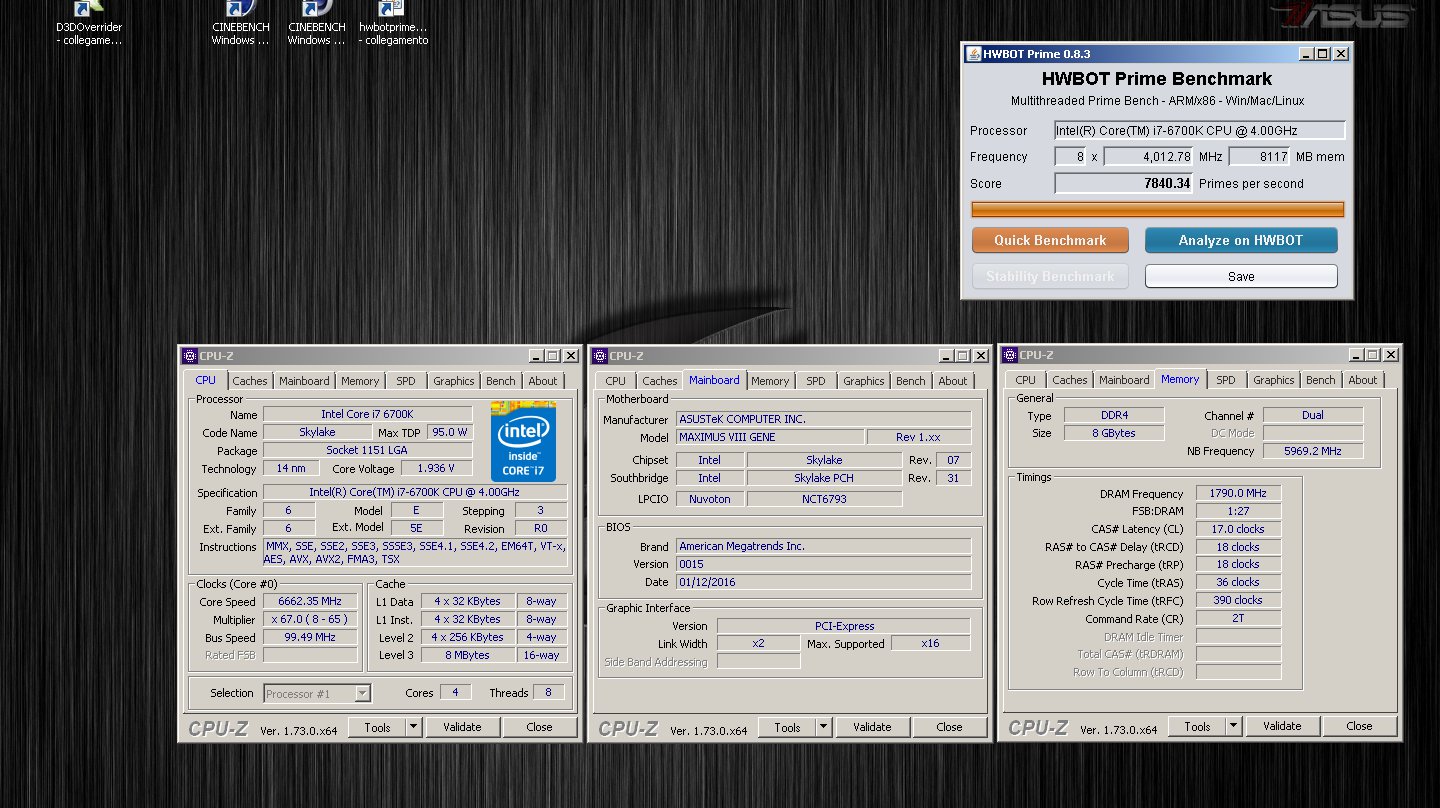
Task: Click the 7840.34 score field
Action: 1124,183
